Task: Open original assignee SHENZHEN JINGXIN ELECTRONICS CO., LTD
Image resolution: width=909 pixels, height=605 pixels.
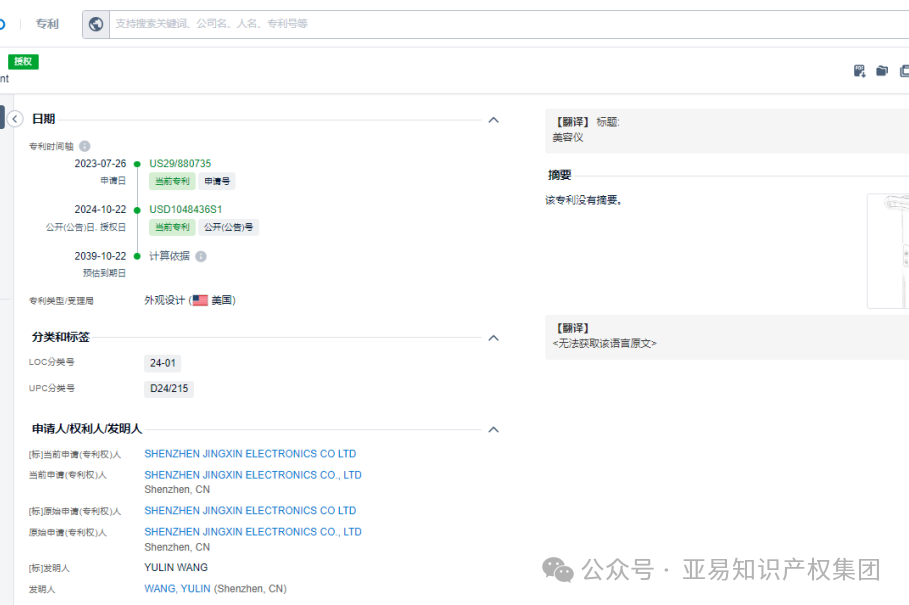Action: click(253, 532)
